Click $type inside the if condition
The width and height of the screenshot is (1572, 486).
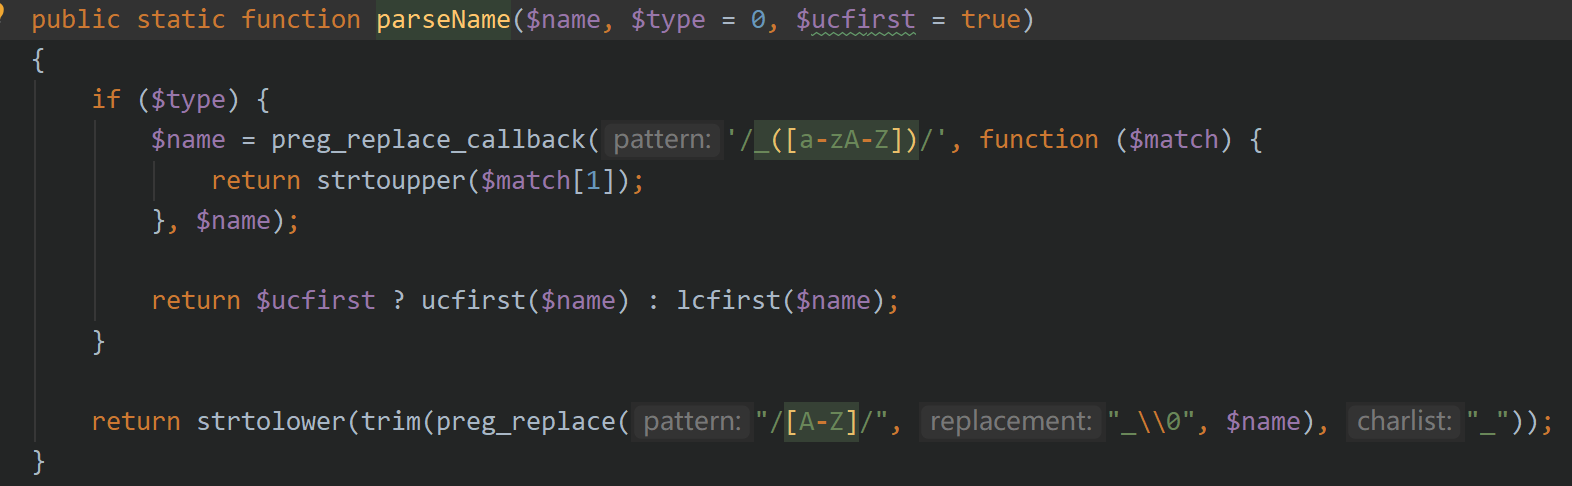click(188, 100)
